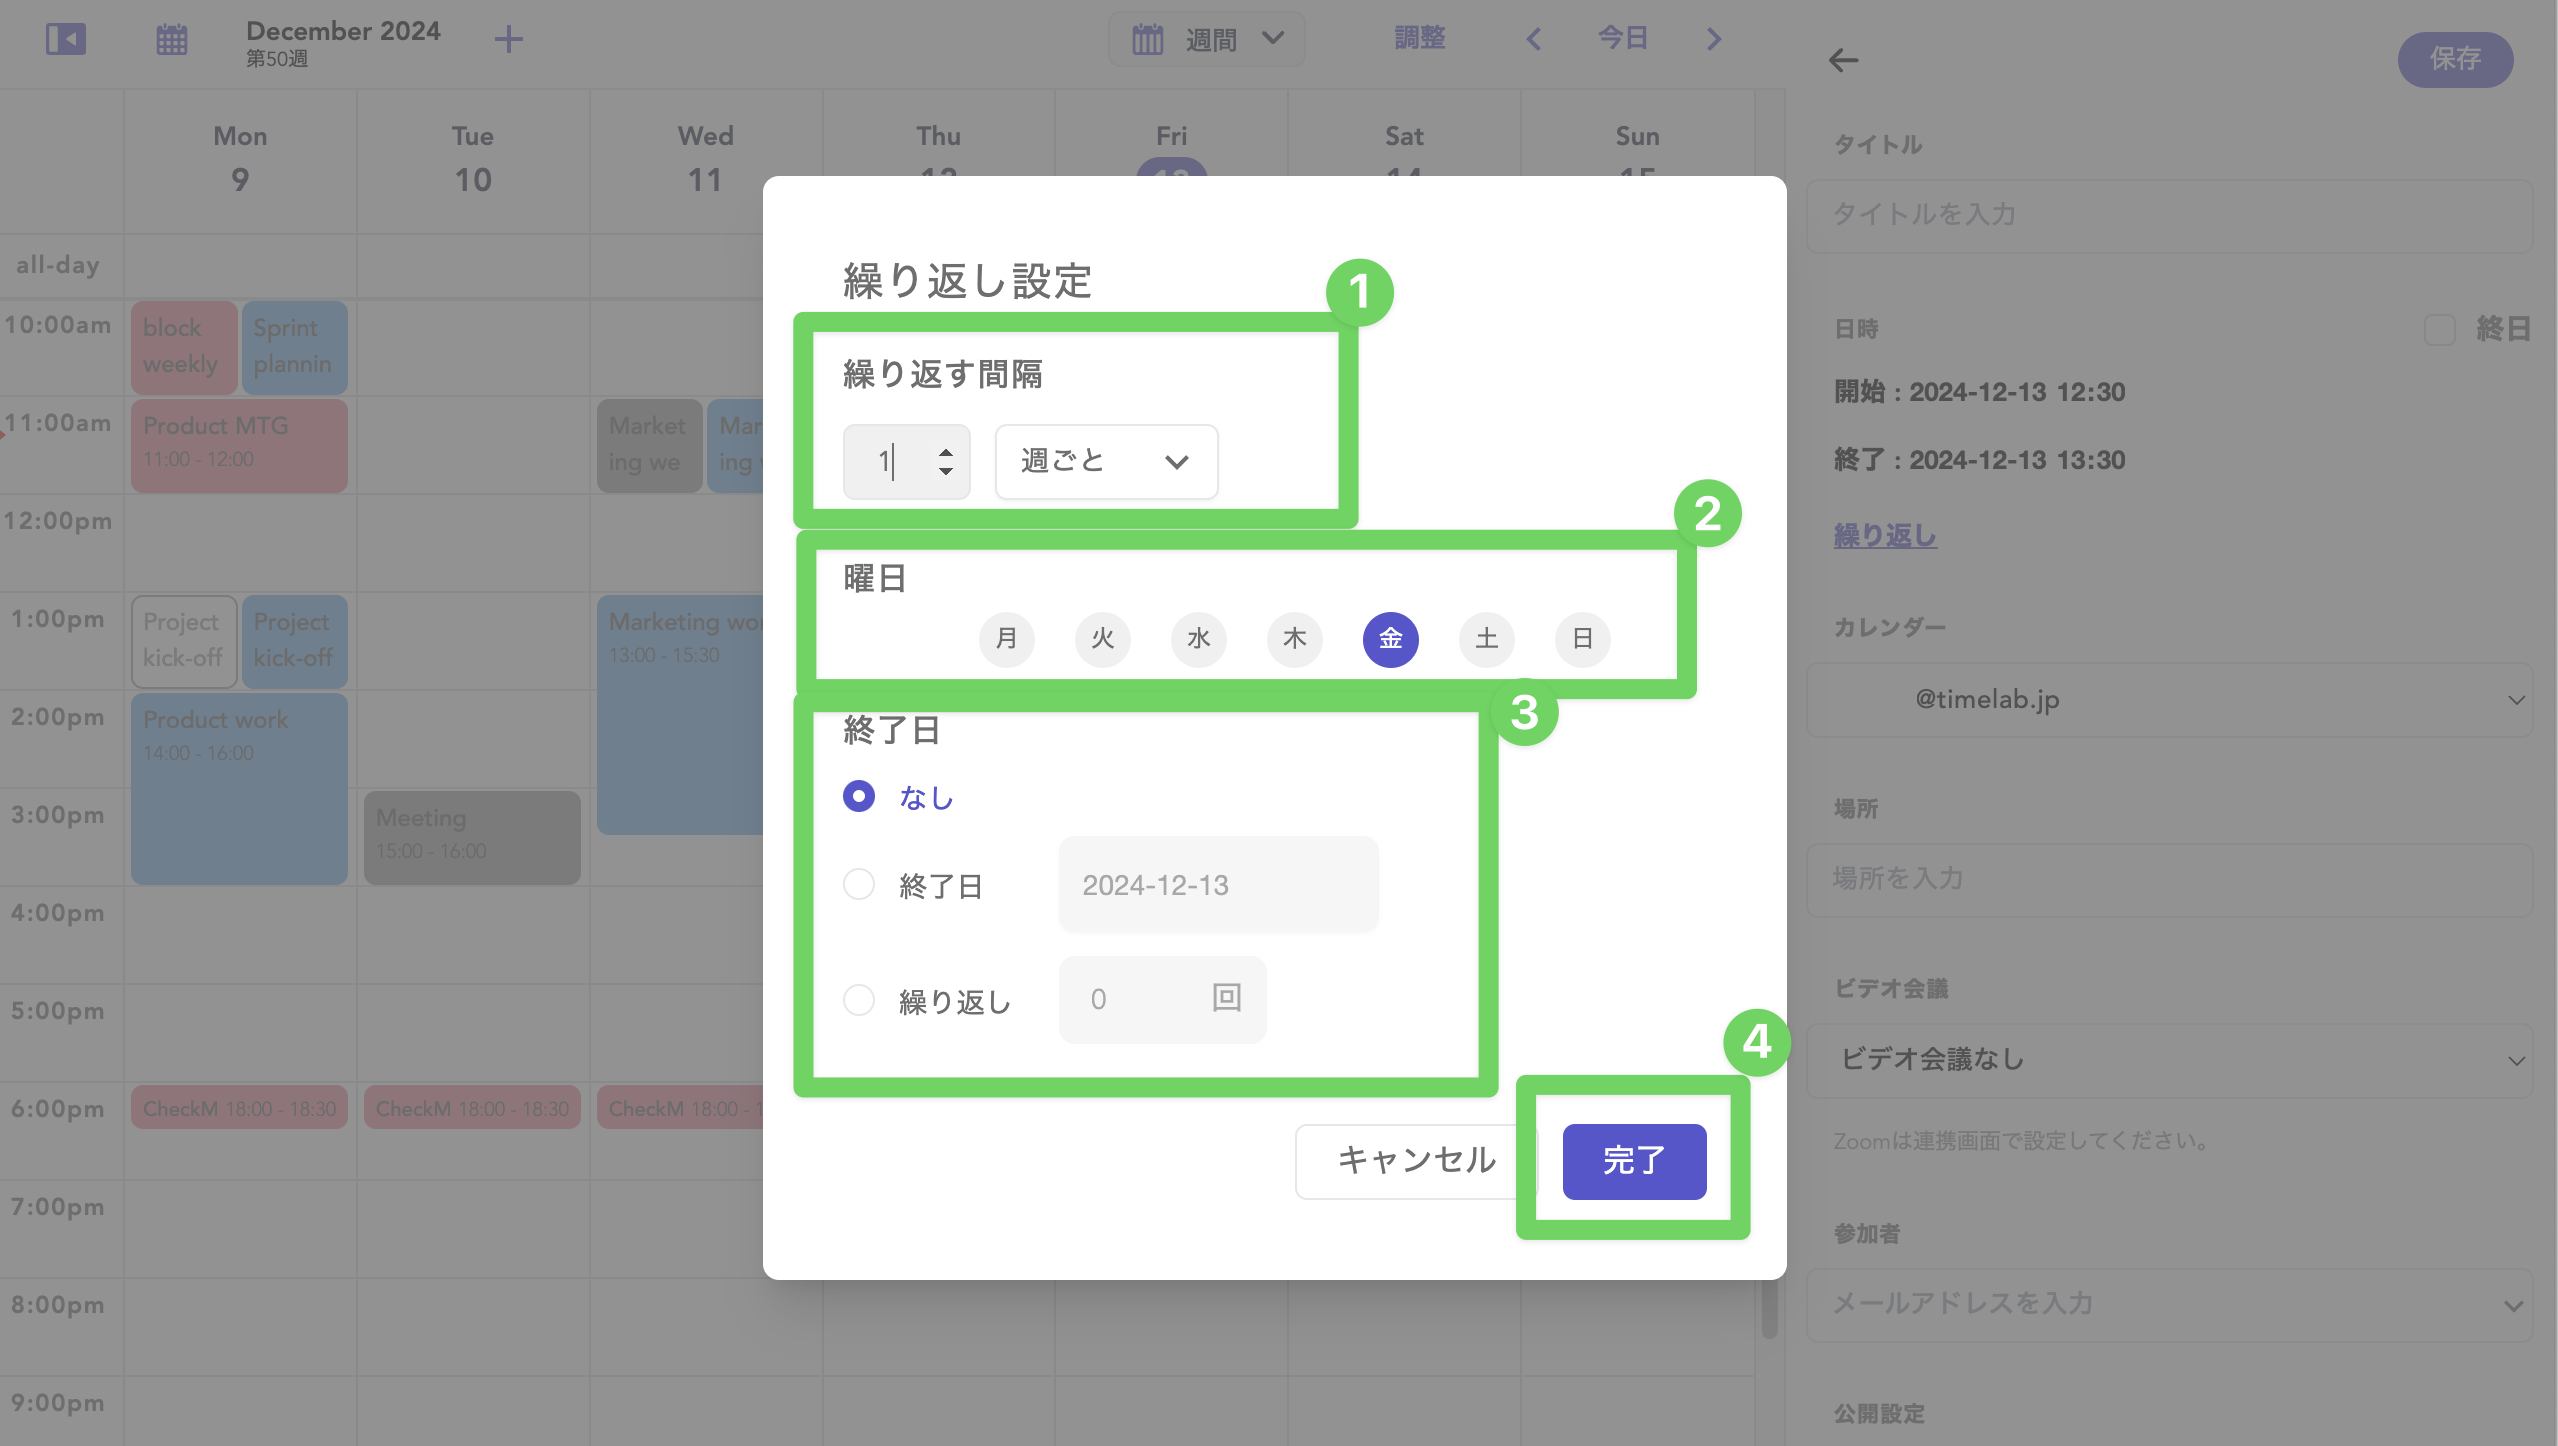Open Tuesday's CheckM 18:00 event
The image size is (2558, 1446).
coord(472,1108)
